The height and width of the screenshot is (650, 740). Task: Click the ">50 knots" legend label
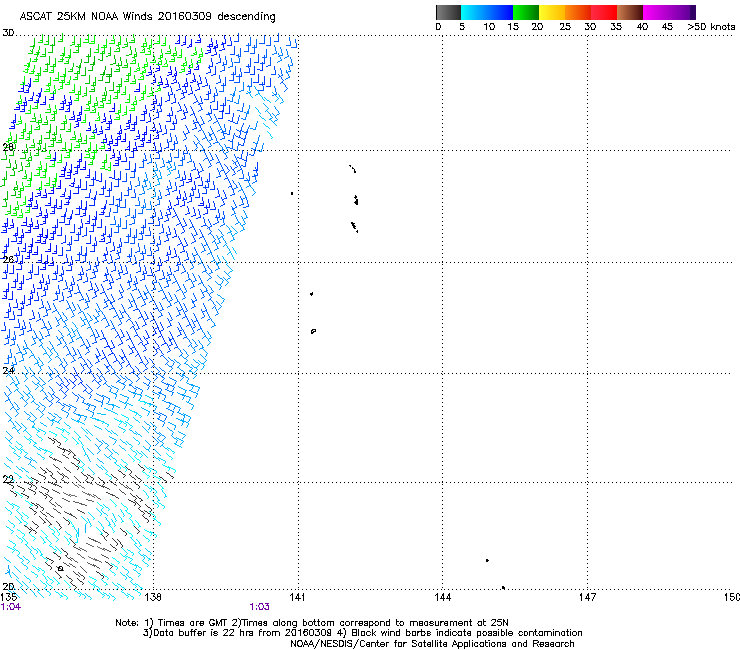click(x=711, y=27)
